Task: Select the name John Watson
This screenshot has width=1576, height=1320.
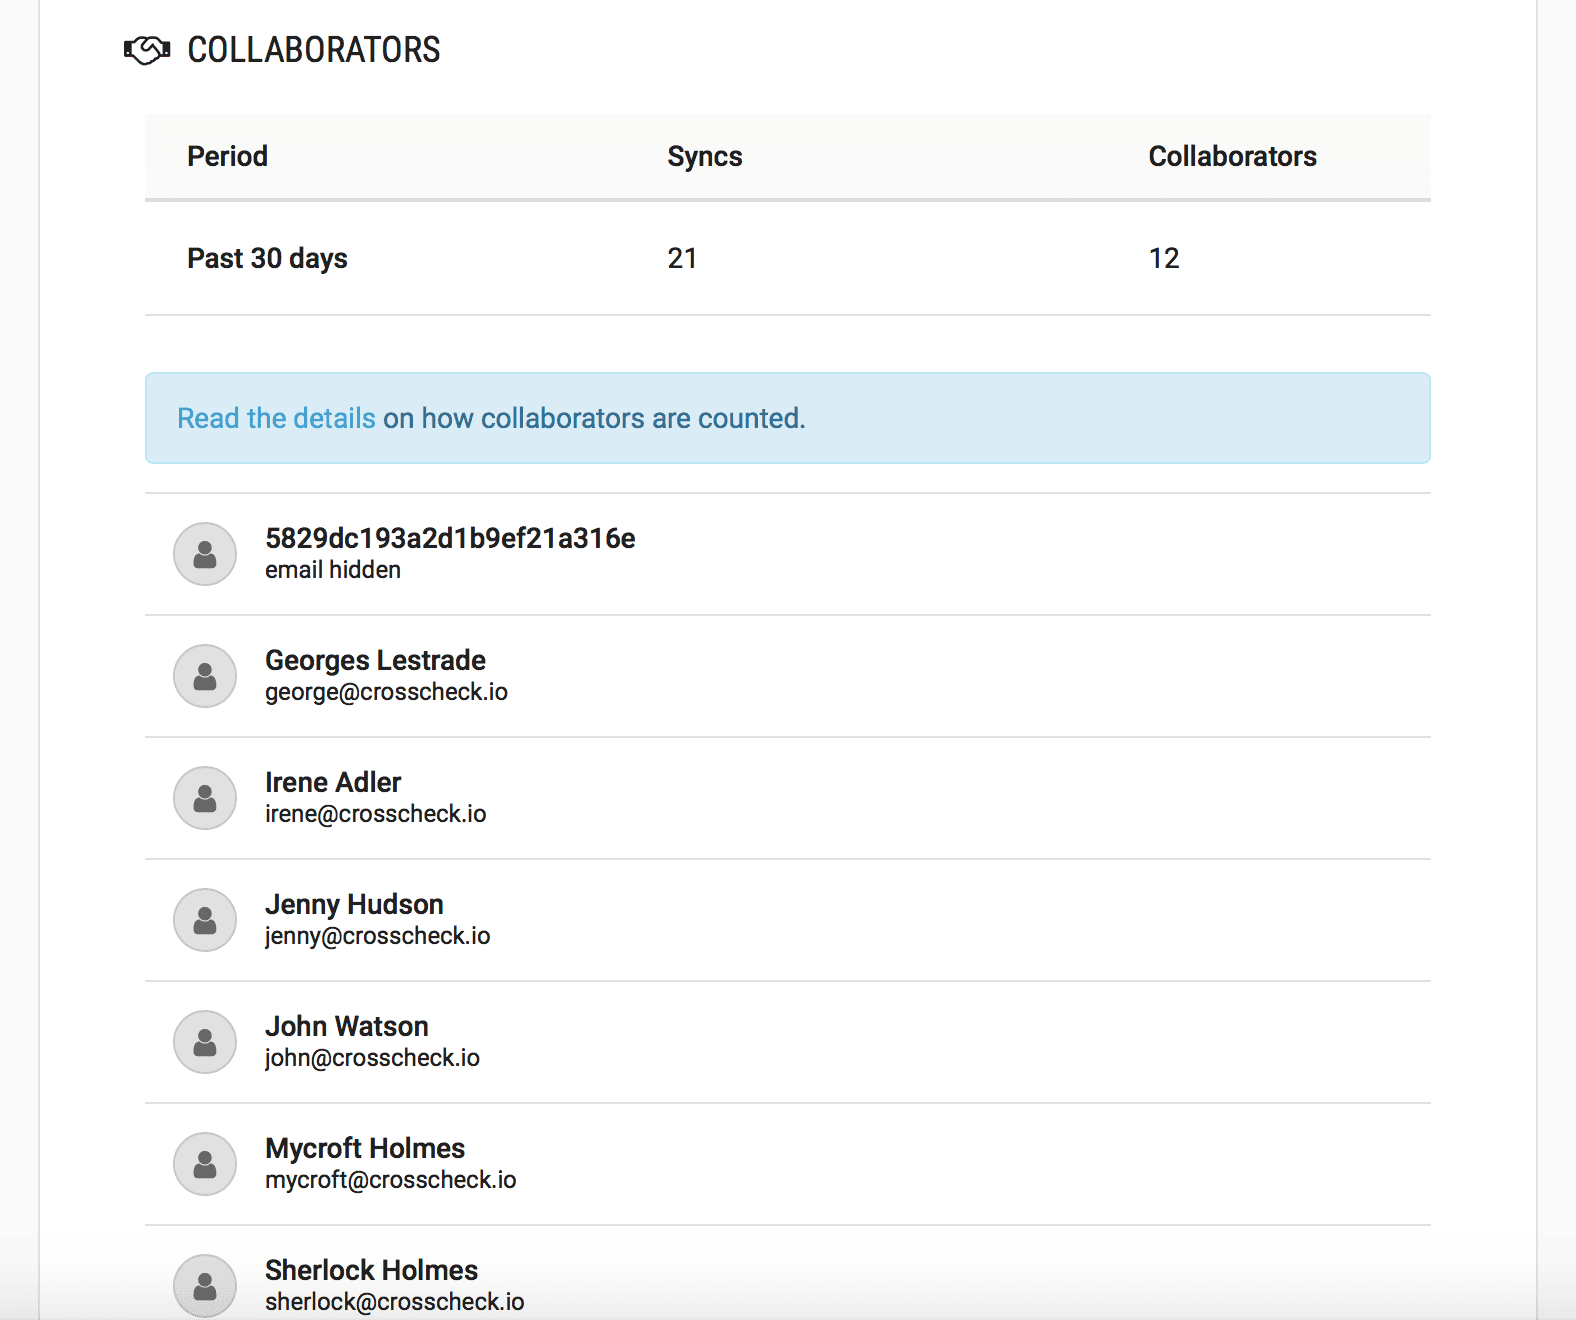Action: pyautogui.click(x=346, y=1026)
